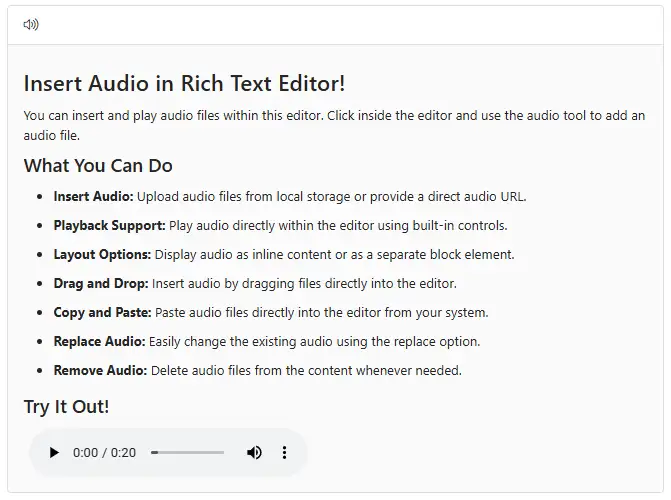Click the audio progress seek bar
Screen dimensions: 671x500
187,452
